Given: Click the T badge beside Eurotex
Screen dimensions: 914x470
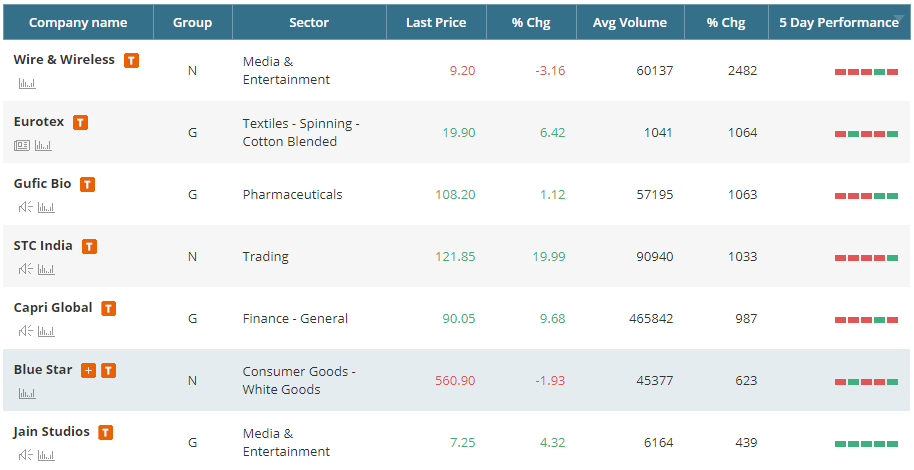Looking at the screenshot, I should click(x=80, y=122).
